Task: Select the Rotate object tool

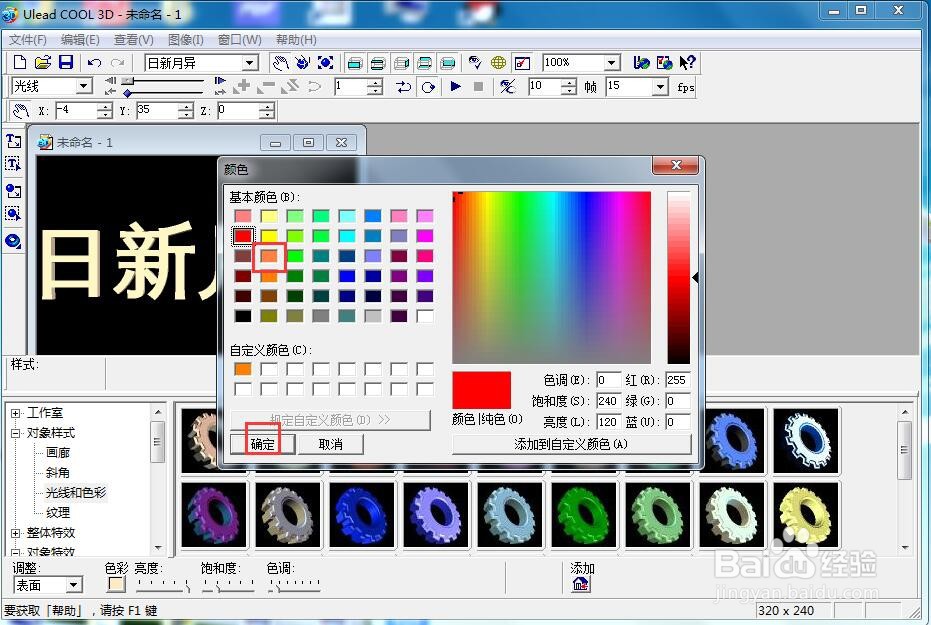Action: pos(302,62)
